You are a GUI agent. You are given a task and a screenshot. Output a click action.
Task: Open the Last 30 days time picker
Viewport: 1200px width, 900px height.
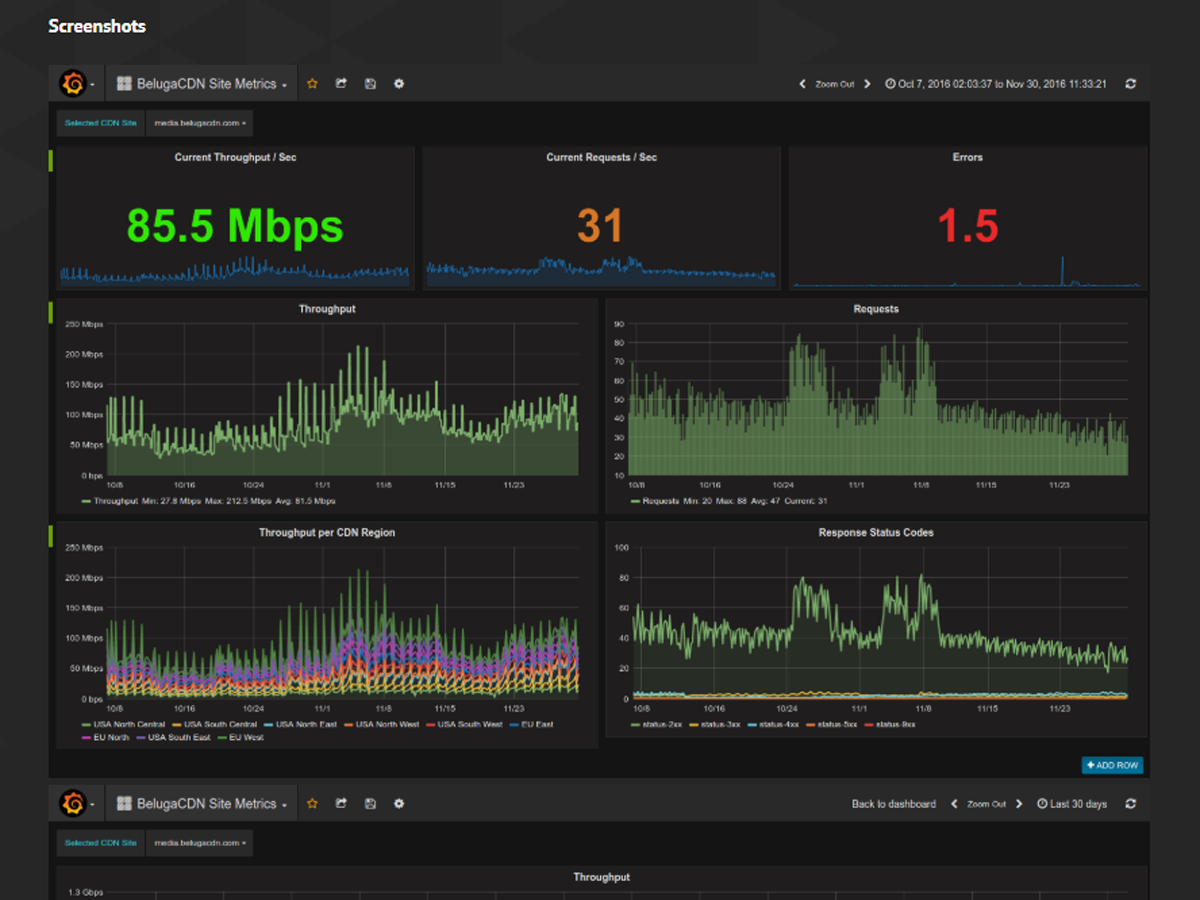click(x=1072, y=804)
